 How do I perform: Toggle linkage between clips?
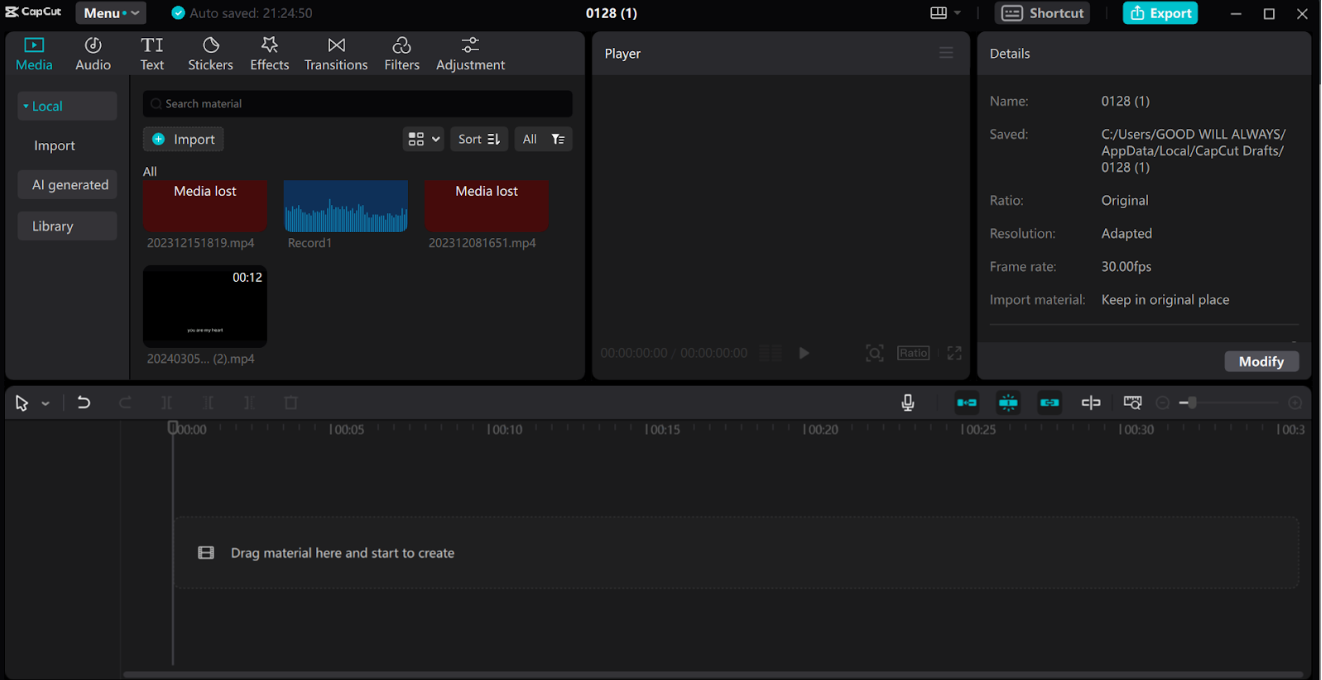pos(1049,403)
